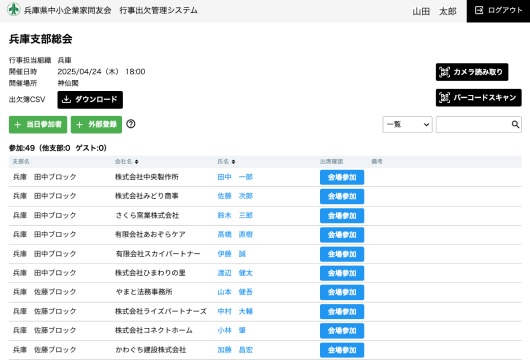
Task: Click the 備考 column header
Action: [x=377, y=162]
